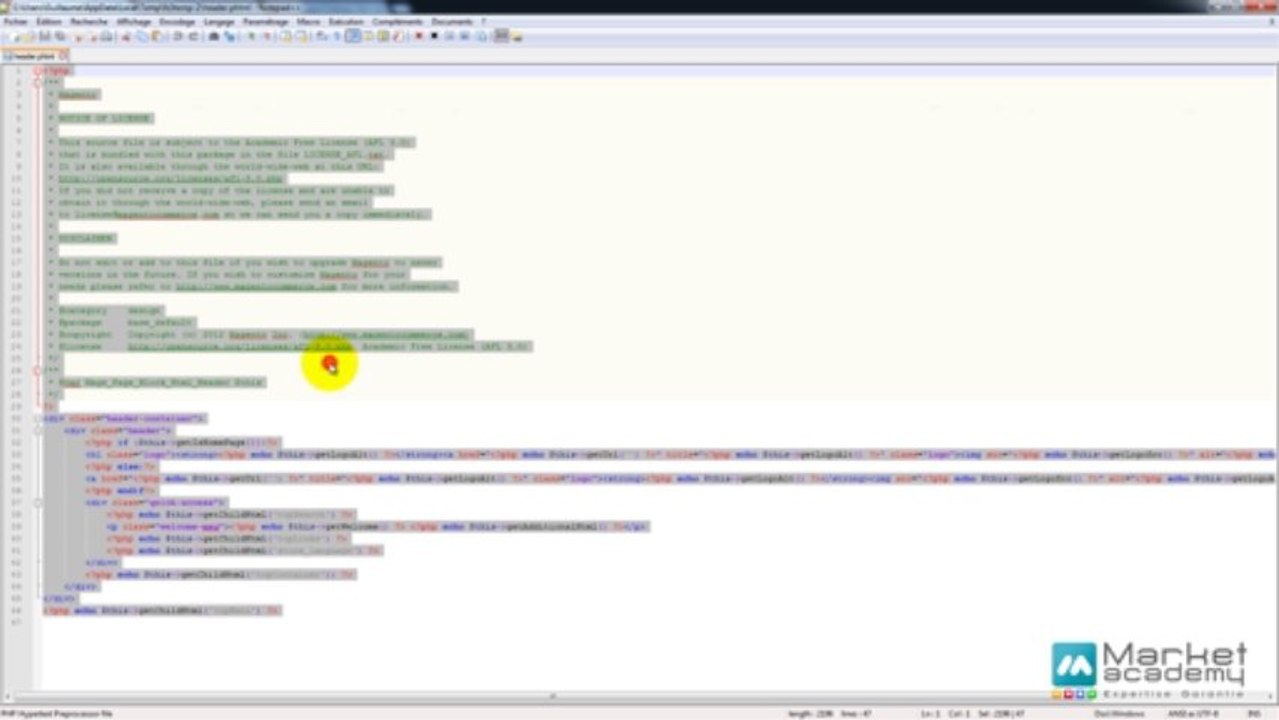
Task: Click the Ln Col Sel status field
Action: pos(974,713)
